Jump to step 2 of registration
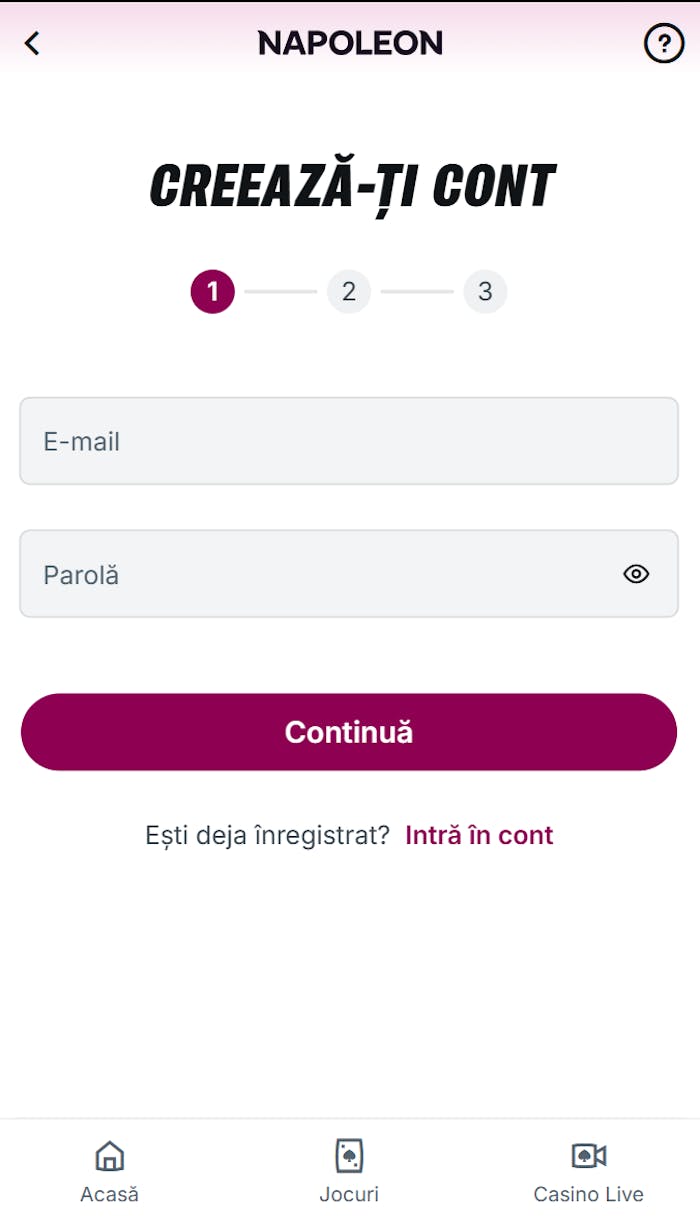 tap(349, 292)
